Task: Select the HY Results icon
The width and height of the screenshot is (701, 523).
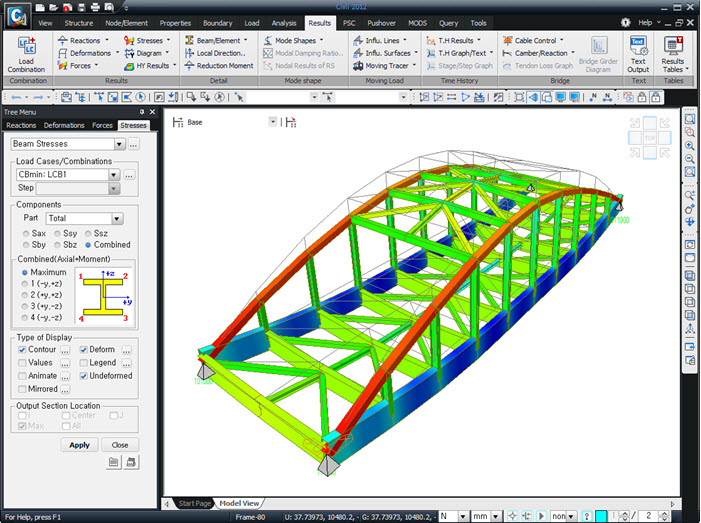Action: click(129, 66)
